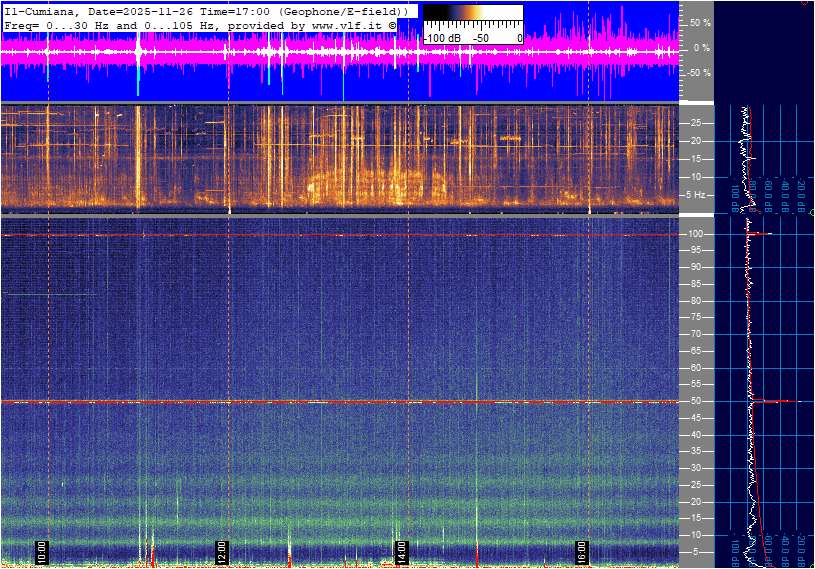Click the 0 % amplitude axis label
Viewport: 815px width, 569px height.
[x=701, y=47]
